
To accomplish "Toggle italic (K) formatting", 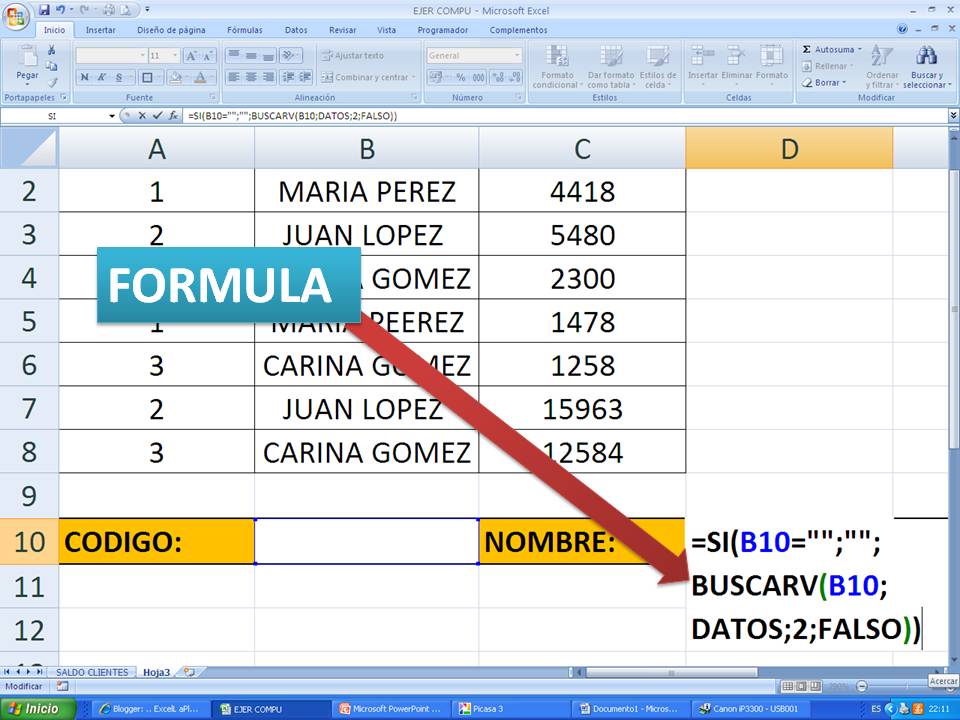I will pyautogui.click(x=101, y=77).
